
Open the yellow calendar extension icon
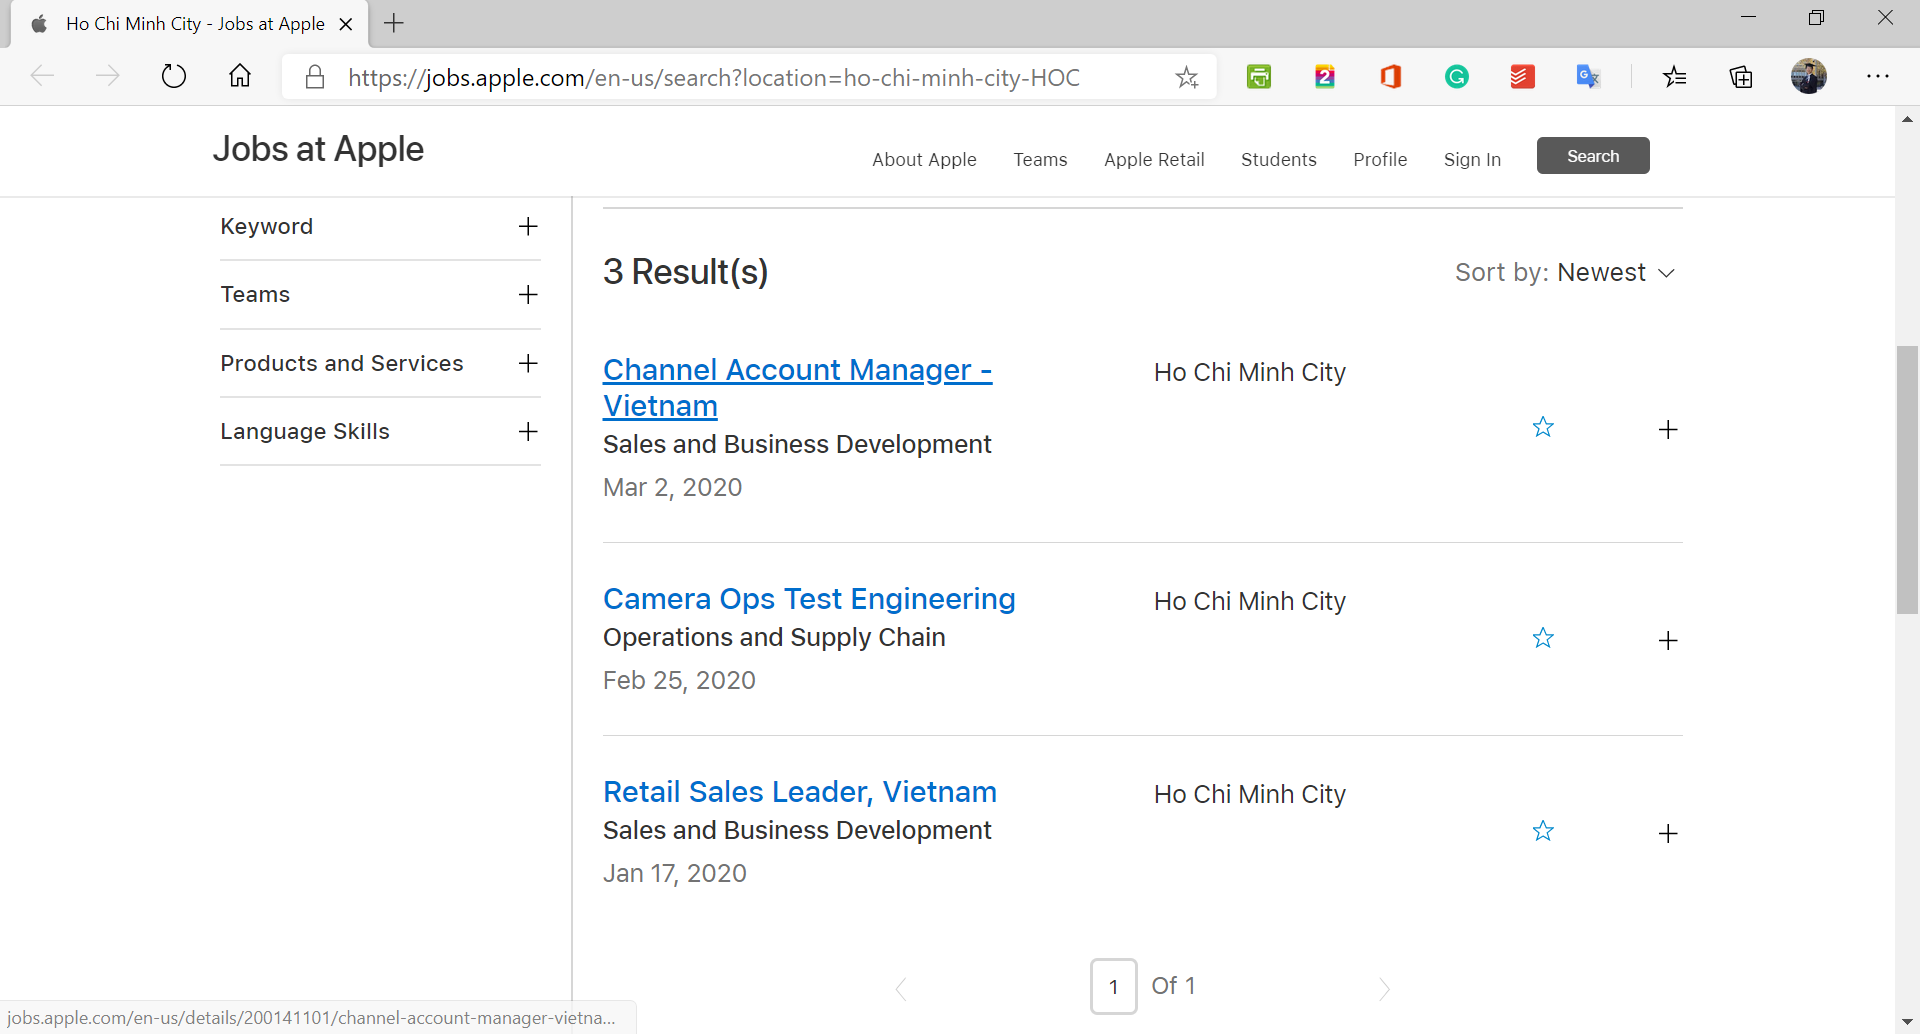(x=1325, y=77)
